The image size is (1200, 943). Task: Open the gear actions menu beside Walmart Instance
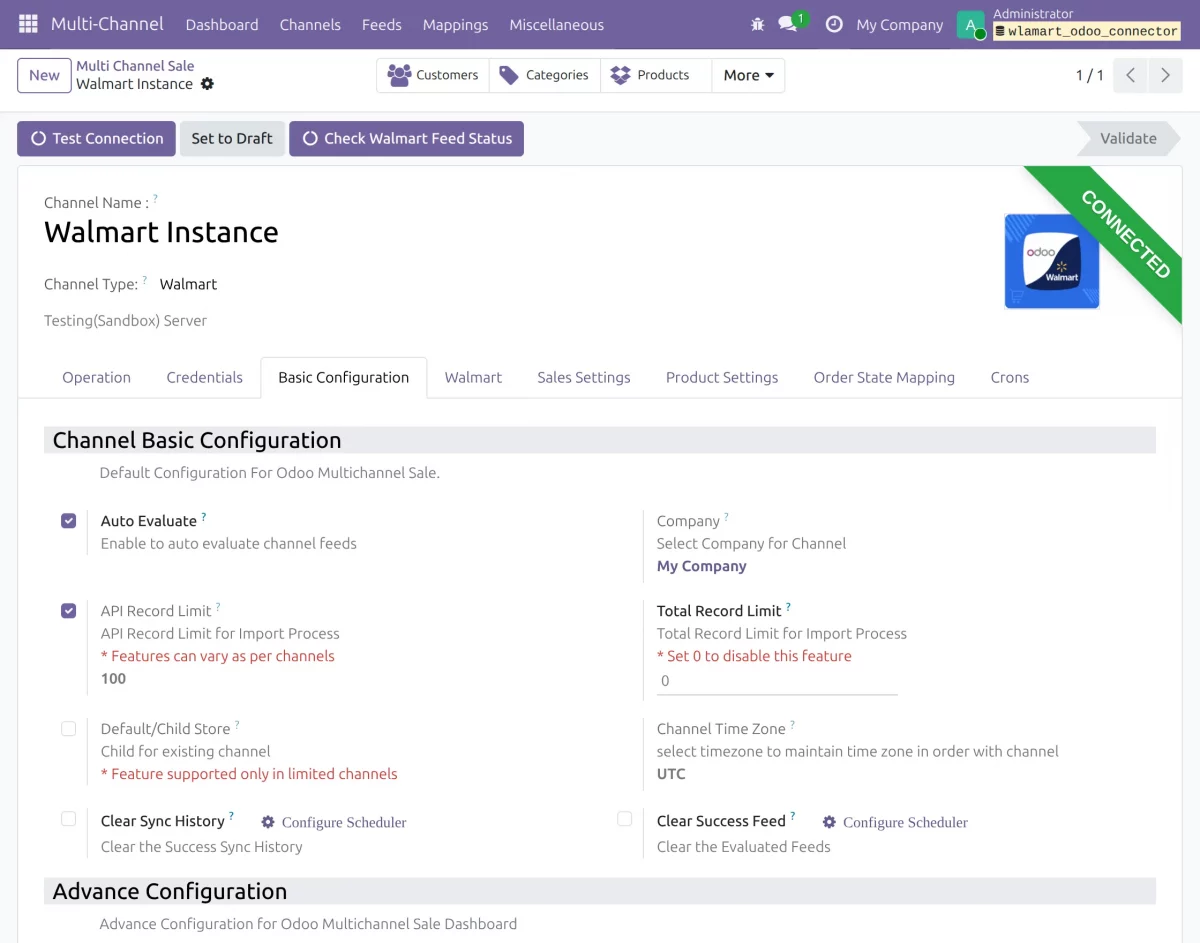tap(207, 84)
